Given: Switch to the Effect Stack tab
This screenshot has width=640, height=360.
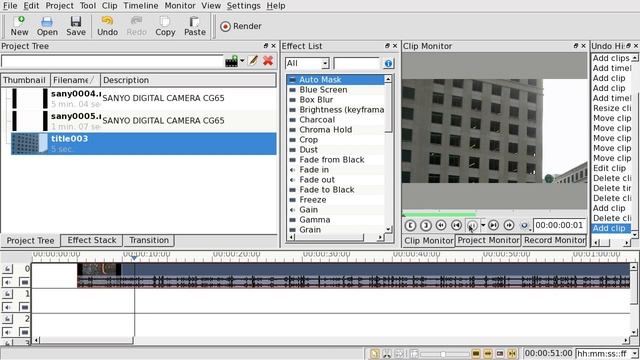Looking at the screenshot, I should click(x=92, y=240).
